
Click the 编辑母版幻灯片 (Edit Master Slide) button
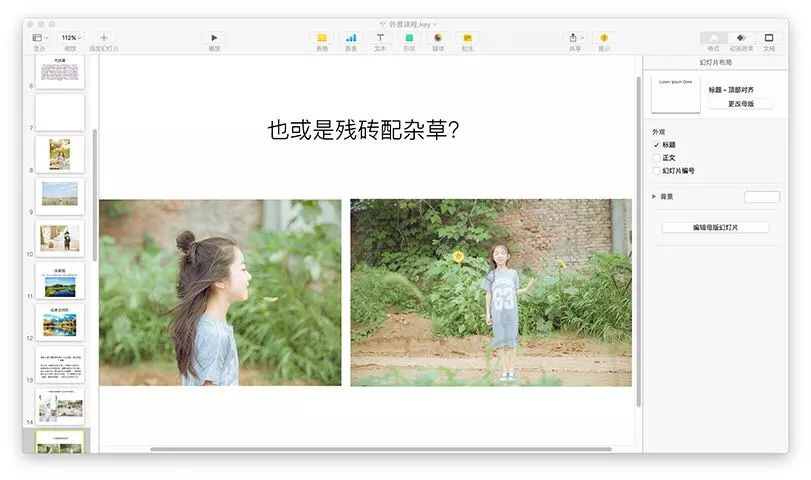[x=715, y=228]
